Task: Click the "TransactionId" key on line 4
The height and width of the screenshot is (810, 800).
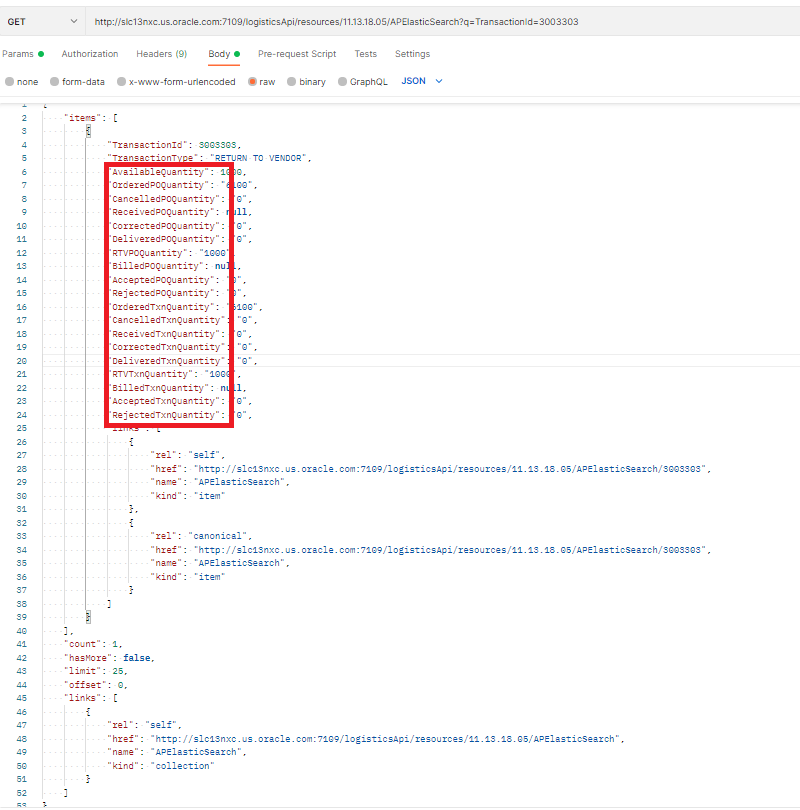Action: pos(148,145)
